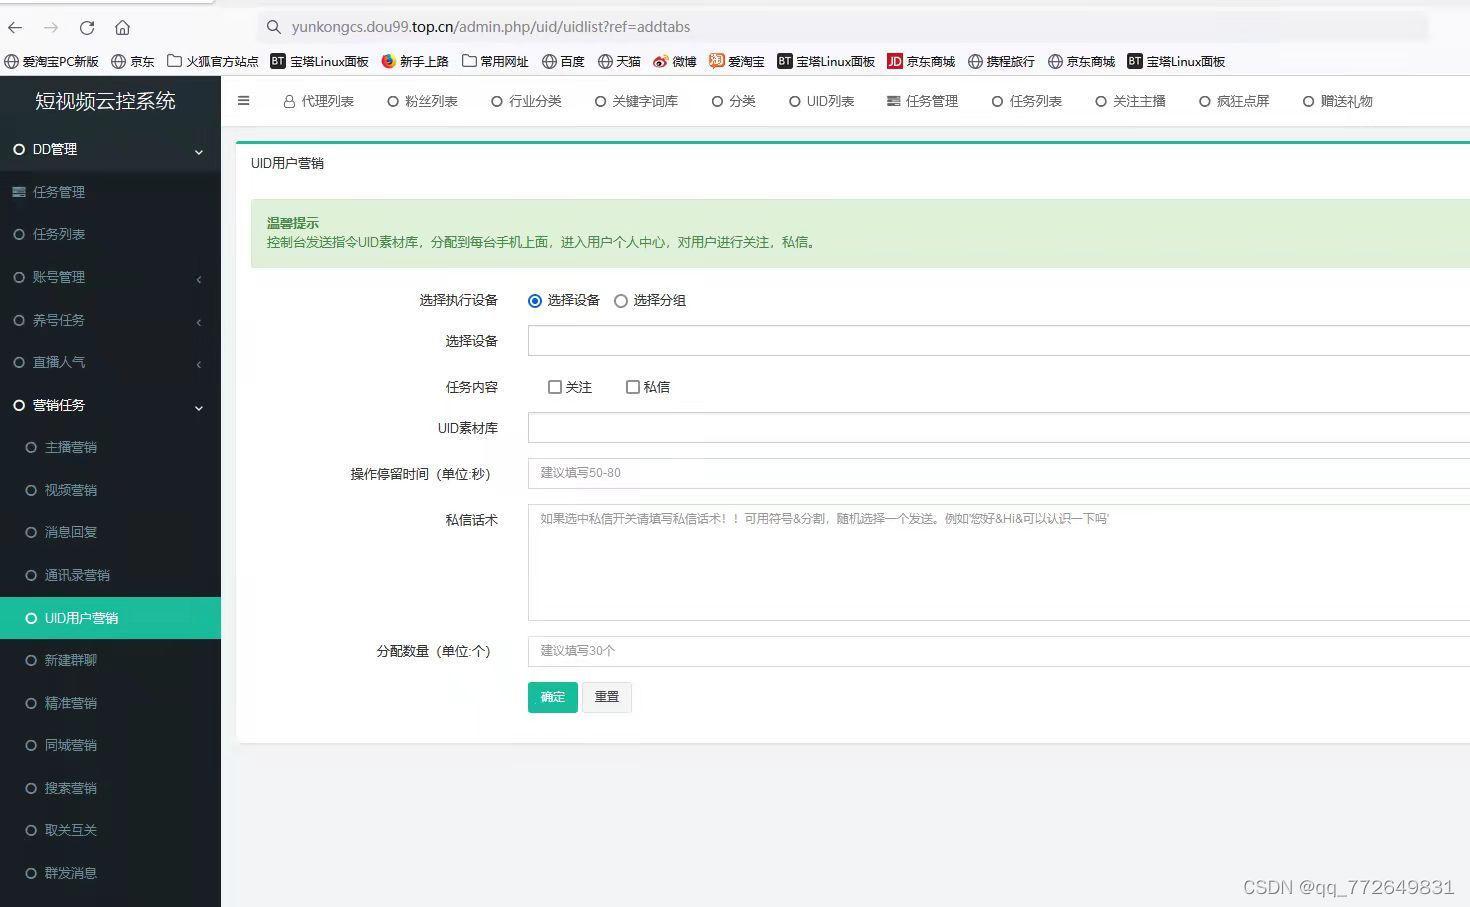1470x907 pixels.
Task: Click the 操作停留时间 input field
Action: click(x=999, y=473)
